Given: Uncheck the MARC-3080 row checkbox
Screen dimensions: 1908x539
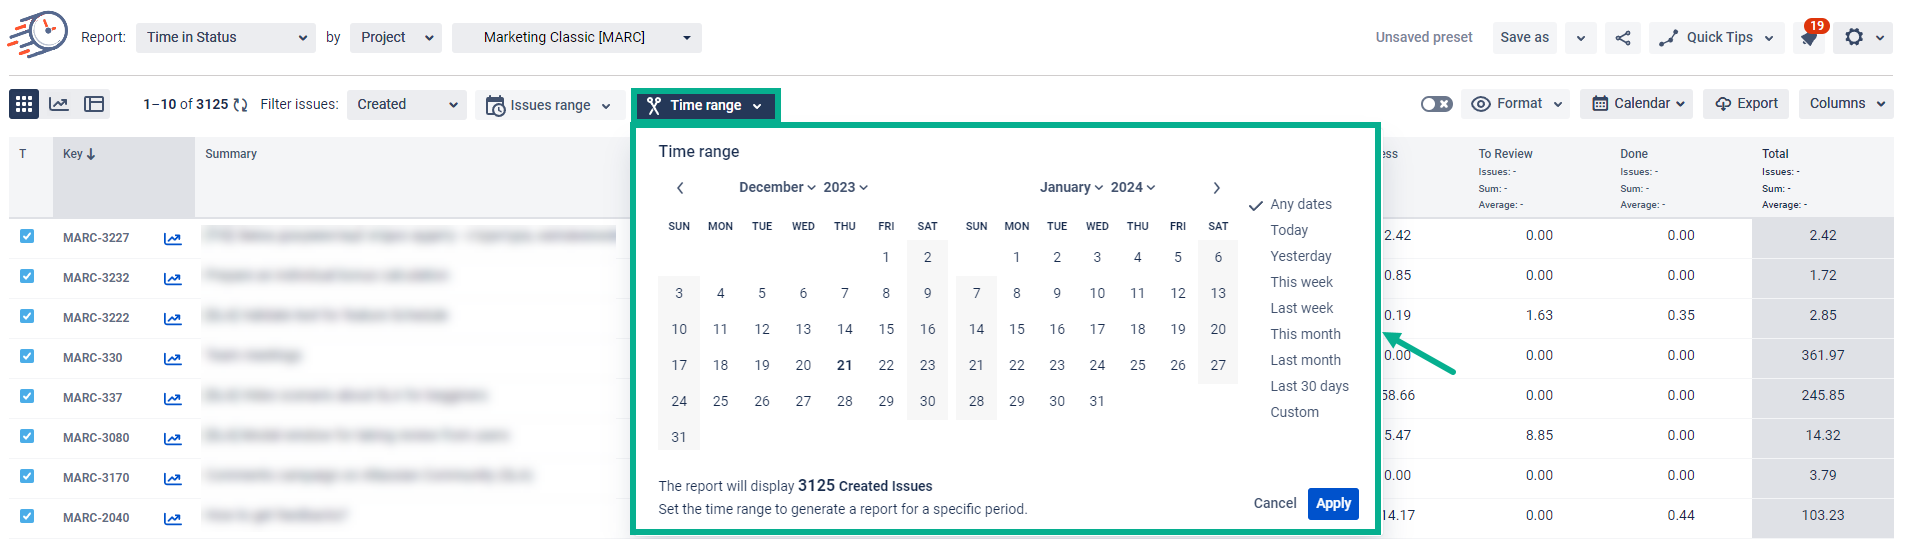Looking at the screenshot, I should pos(27,436).
